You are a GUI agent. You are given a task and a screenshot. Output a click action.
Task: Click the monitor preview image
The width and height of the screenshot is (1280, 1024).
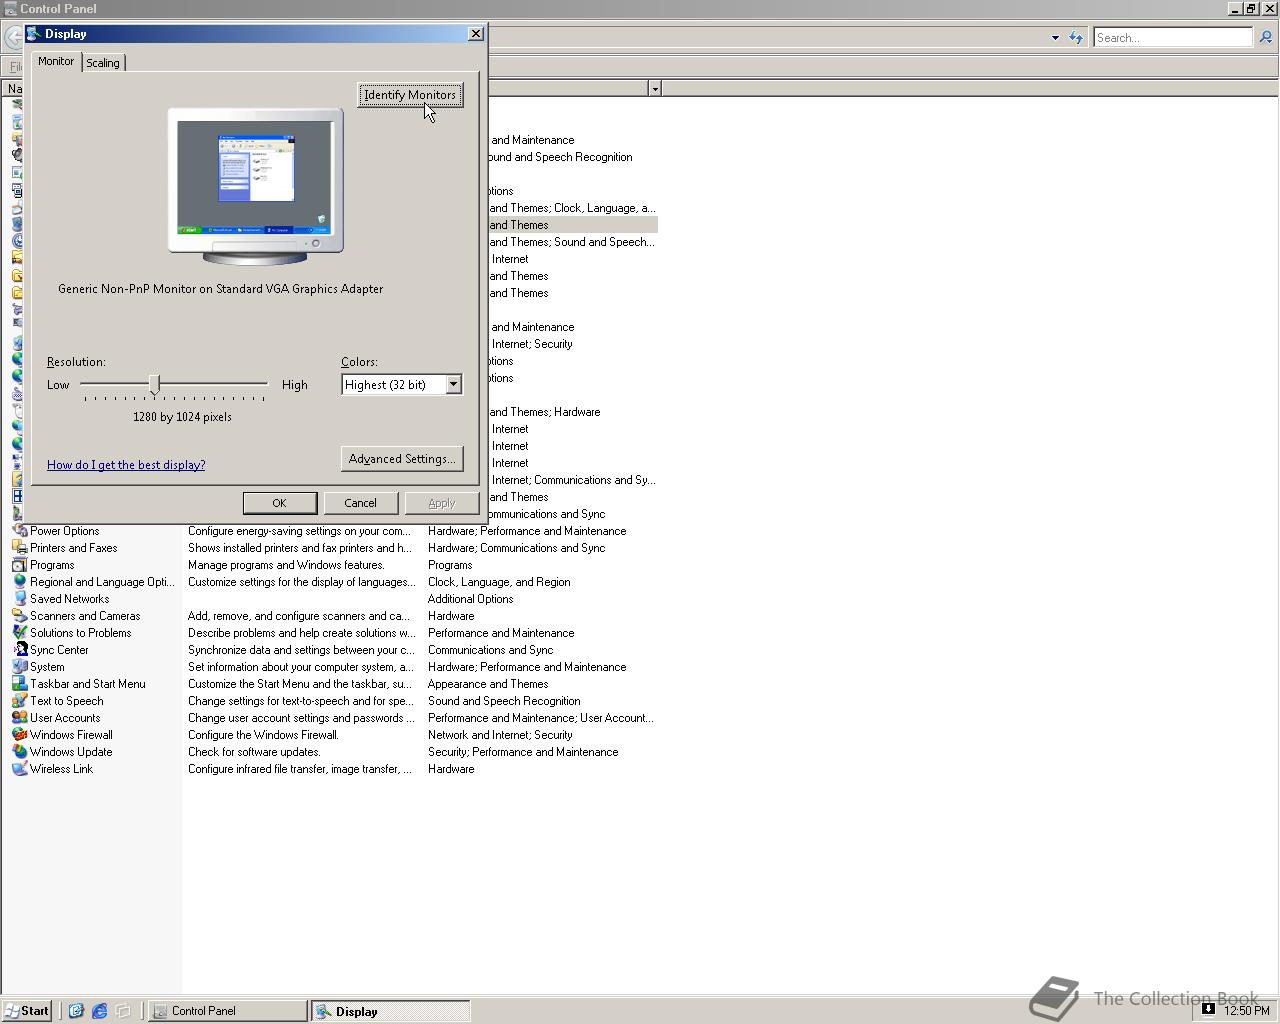[256, 186]
